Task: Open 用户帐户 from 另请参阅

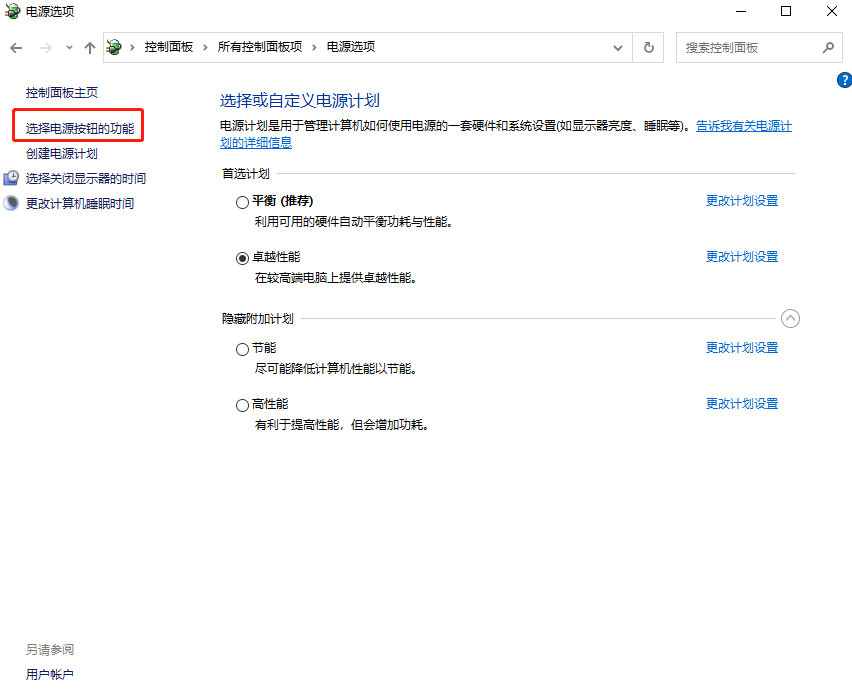Action: tap(49, 674)
